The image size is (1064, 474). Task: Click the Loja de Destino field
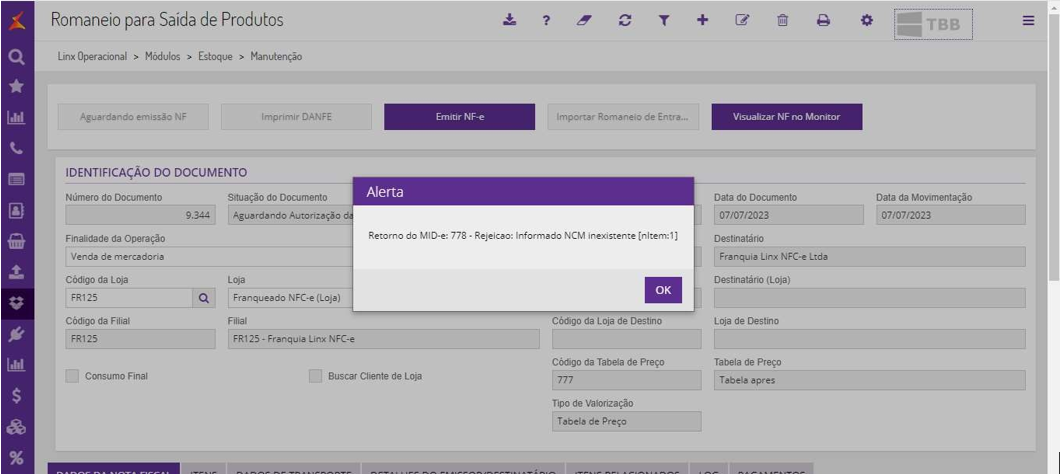click(x=869, y=339)
